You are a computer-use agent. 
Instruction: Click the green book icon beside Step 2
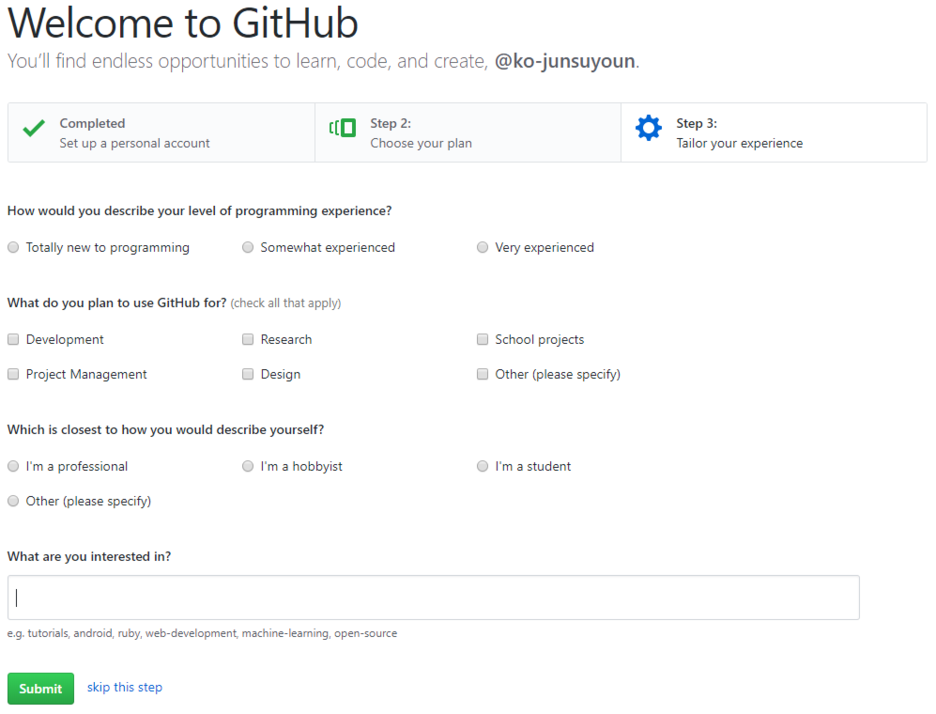coord(341,128)
